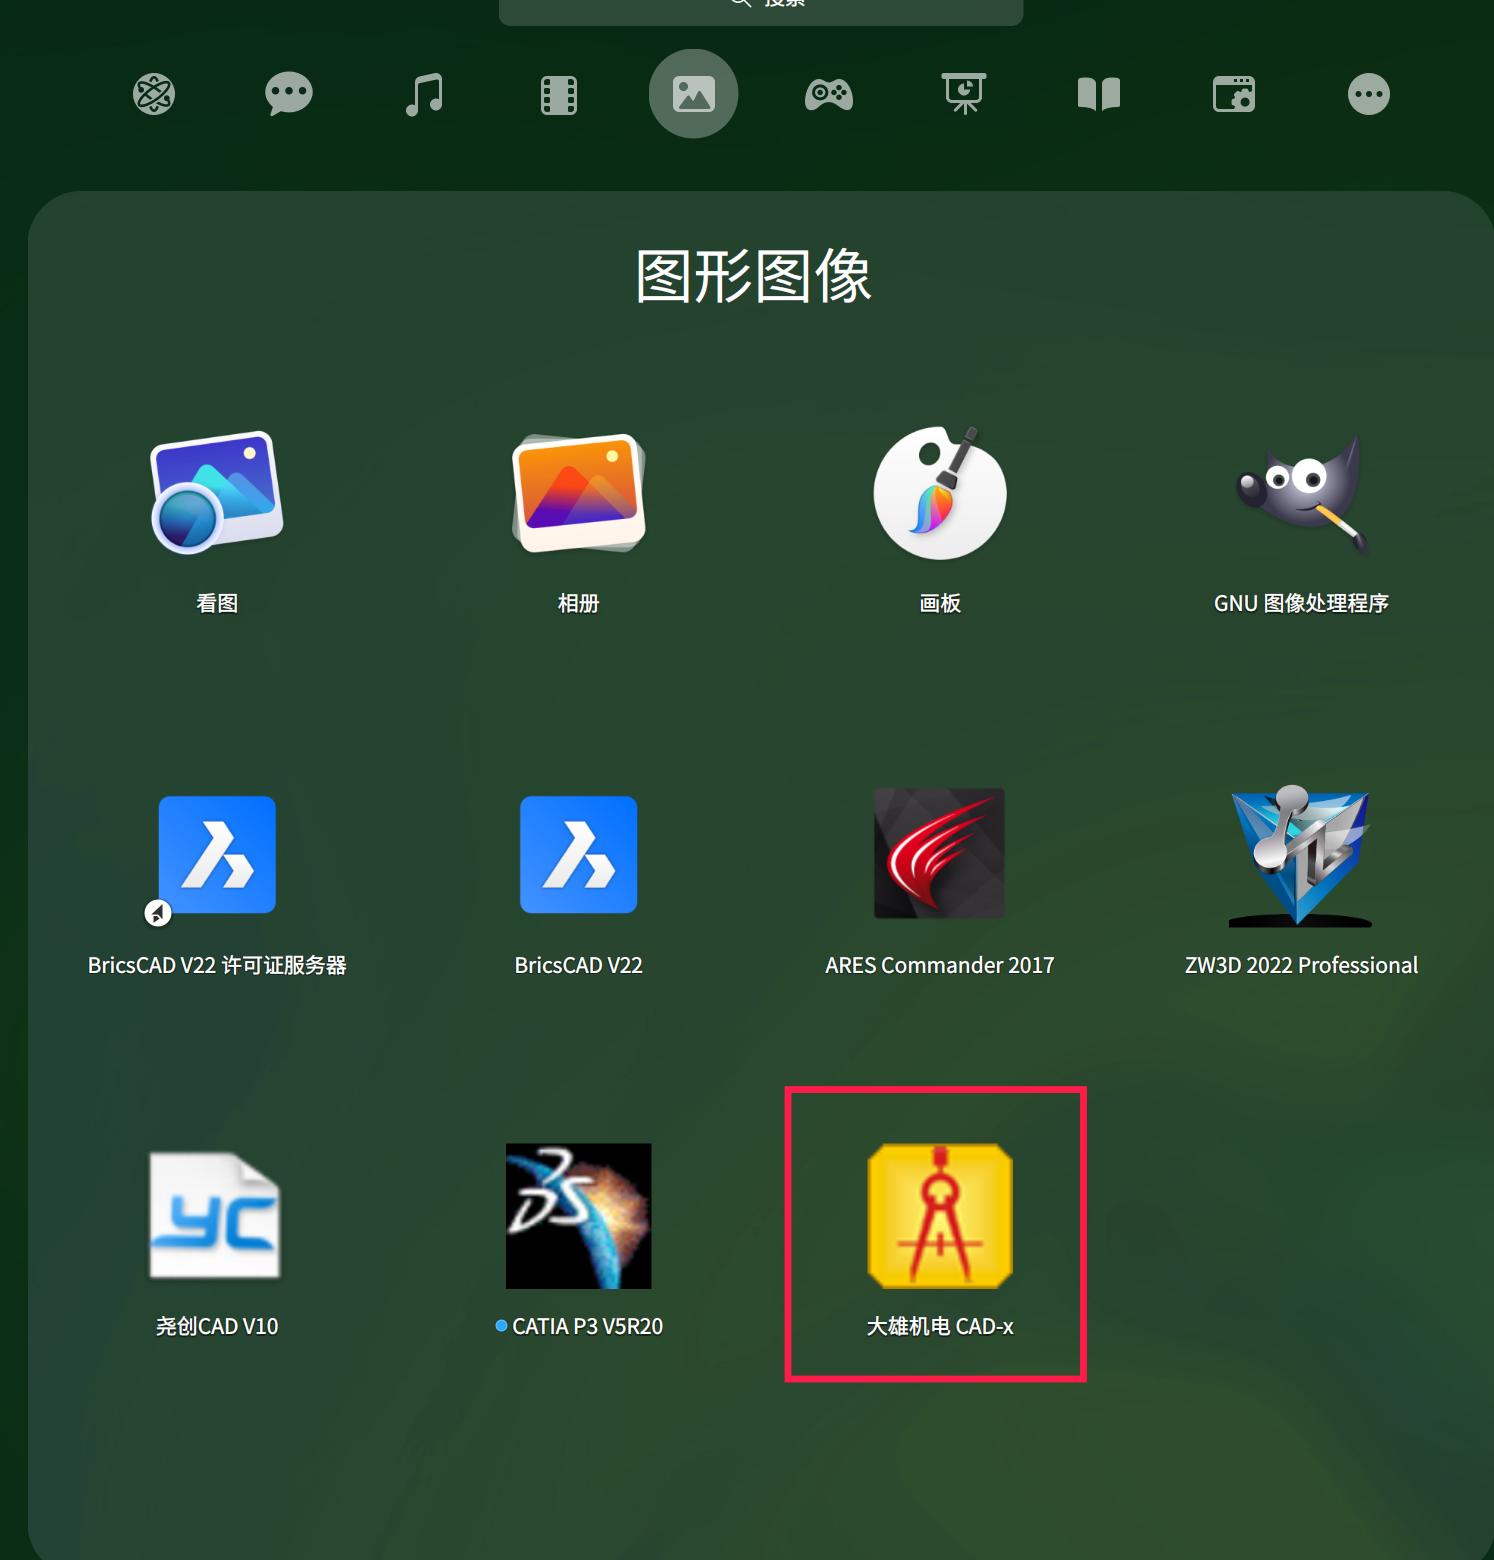1494x1560 pixels.
Task: Switch to the games apps category
Action: pos(829,93)
